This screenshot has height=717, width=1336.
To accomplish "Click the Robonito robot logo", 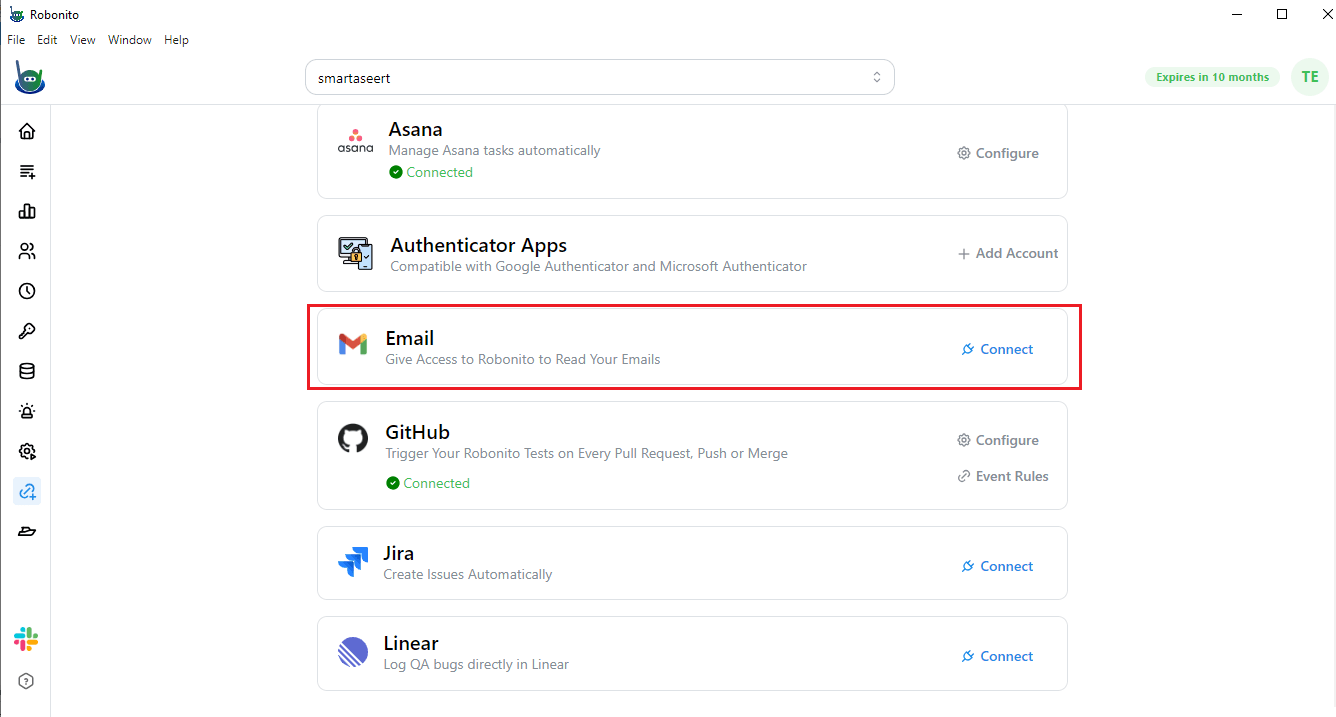I will point(30,77).
